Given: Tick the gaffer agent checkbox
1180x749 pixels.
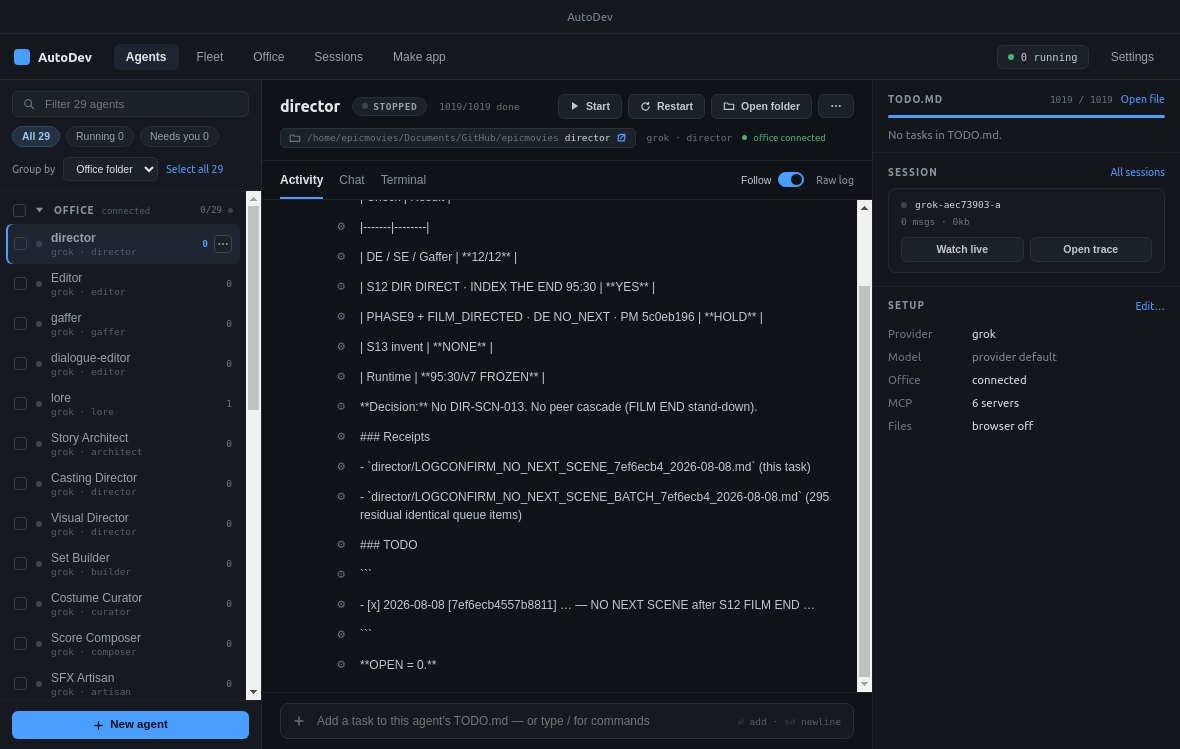Looking at the screenshot, I should click(20, 324).
